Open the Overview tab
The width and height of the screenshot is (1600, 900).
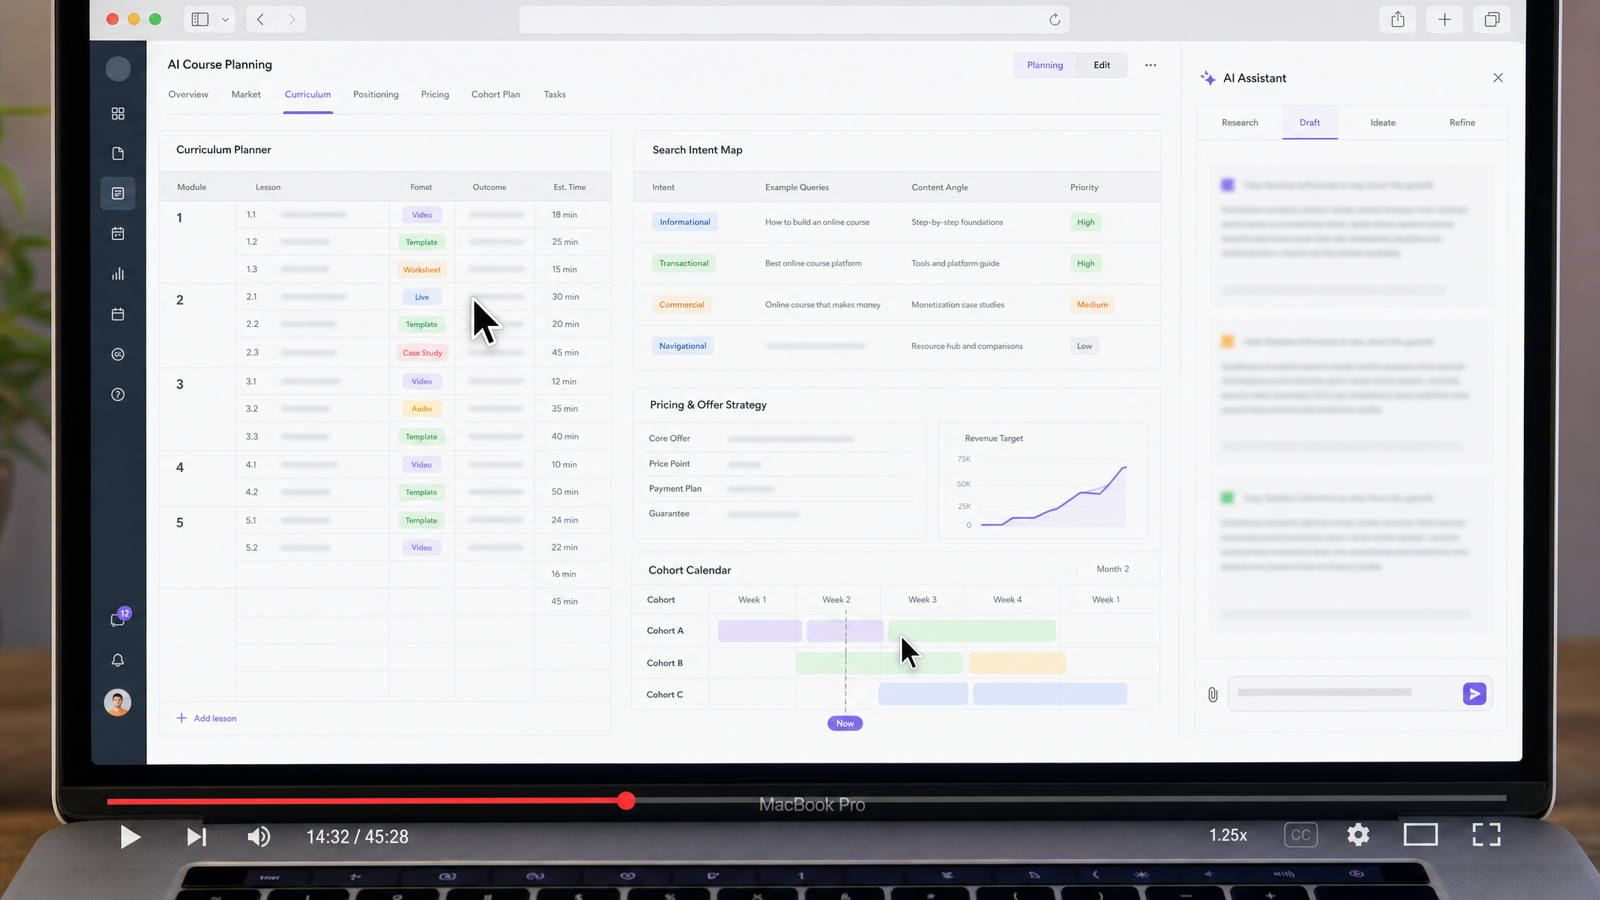click(188, 95)
